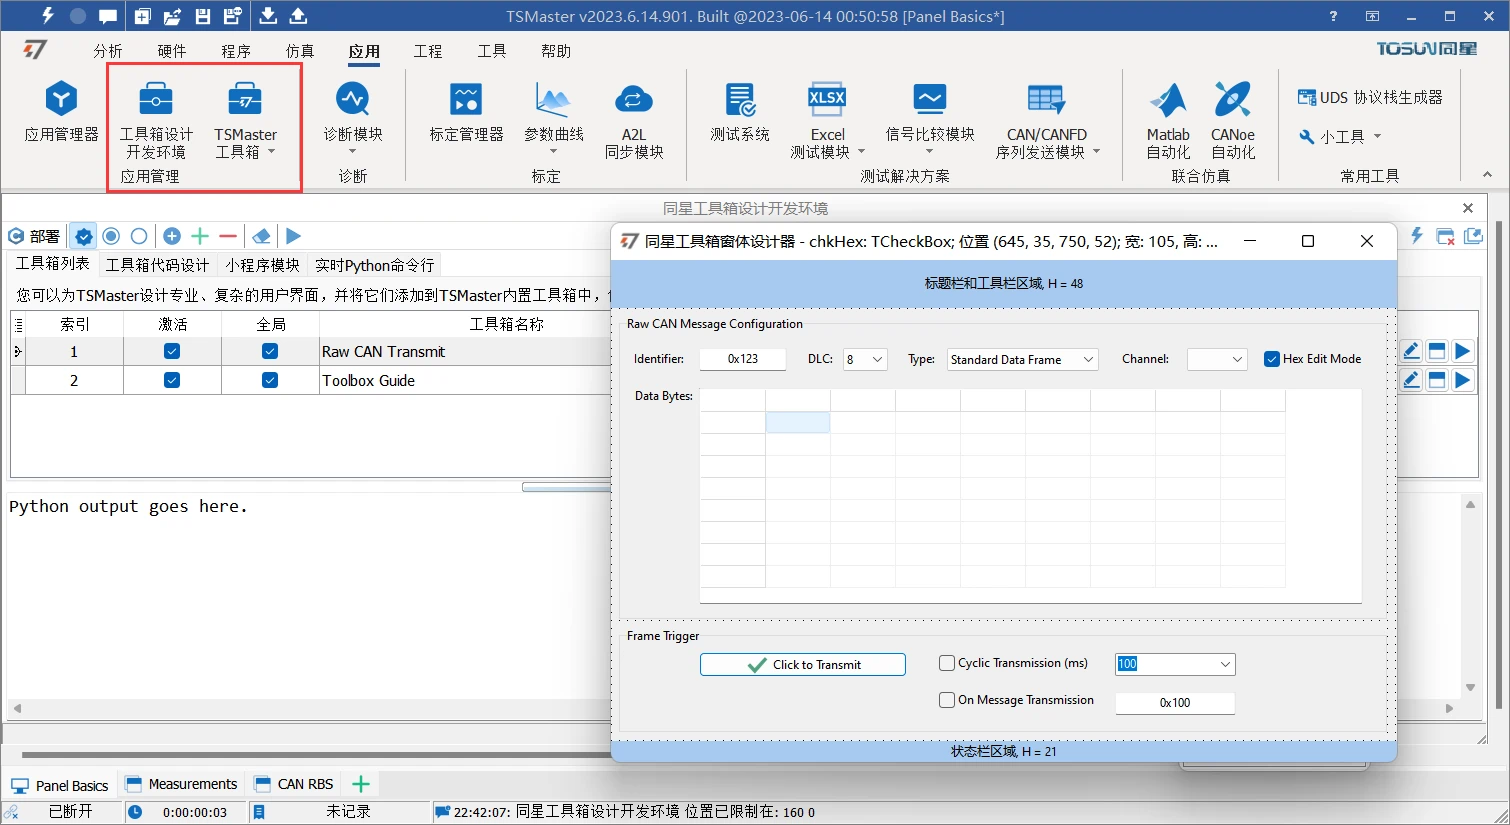
Task: Click the lightning connect icon in title bar
Action: click(x=47, y=16)
